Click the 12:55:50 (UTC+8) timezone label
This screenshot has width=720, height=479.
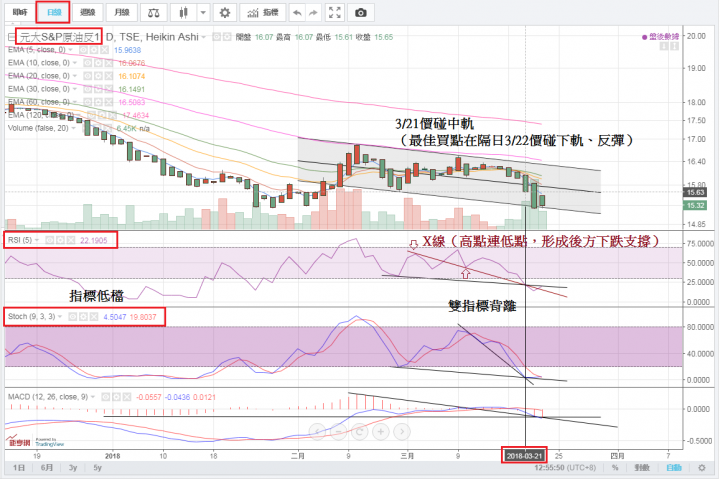(565, 468)
